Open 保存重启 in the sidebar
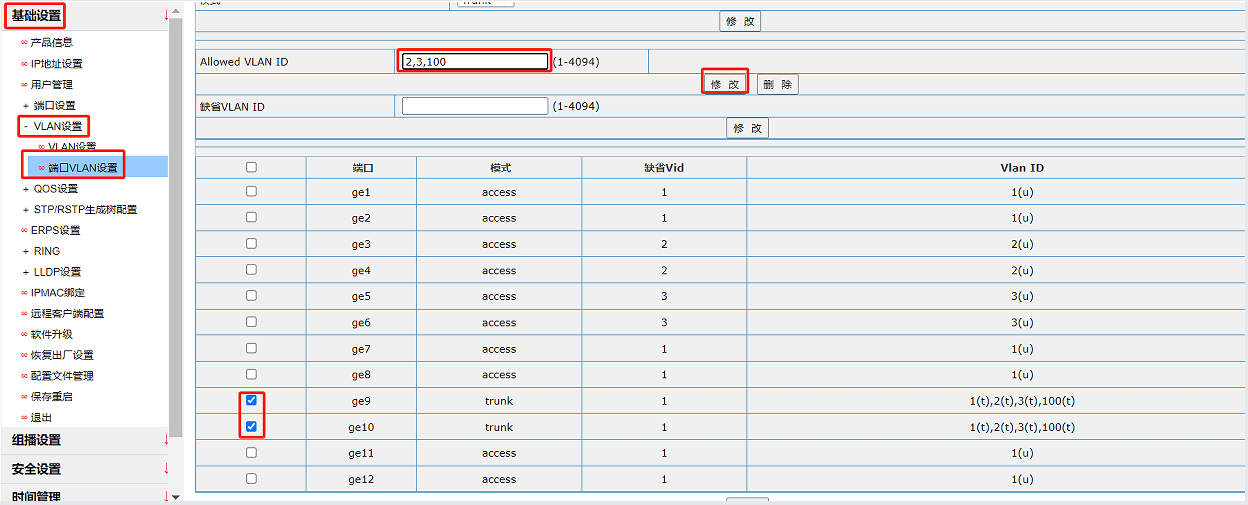The width and height of the screenshot is (1248, 505). click(51, 397)
